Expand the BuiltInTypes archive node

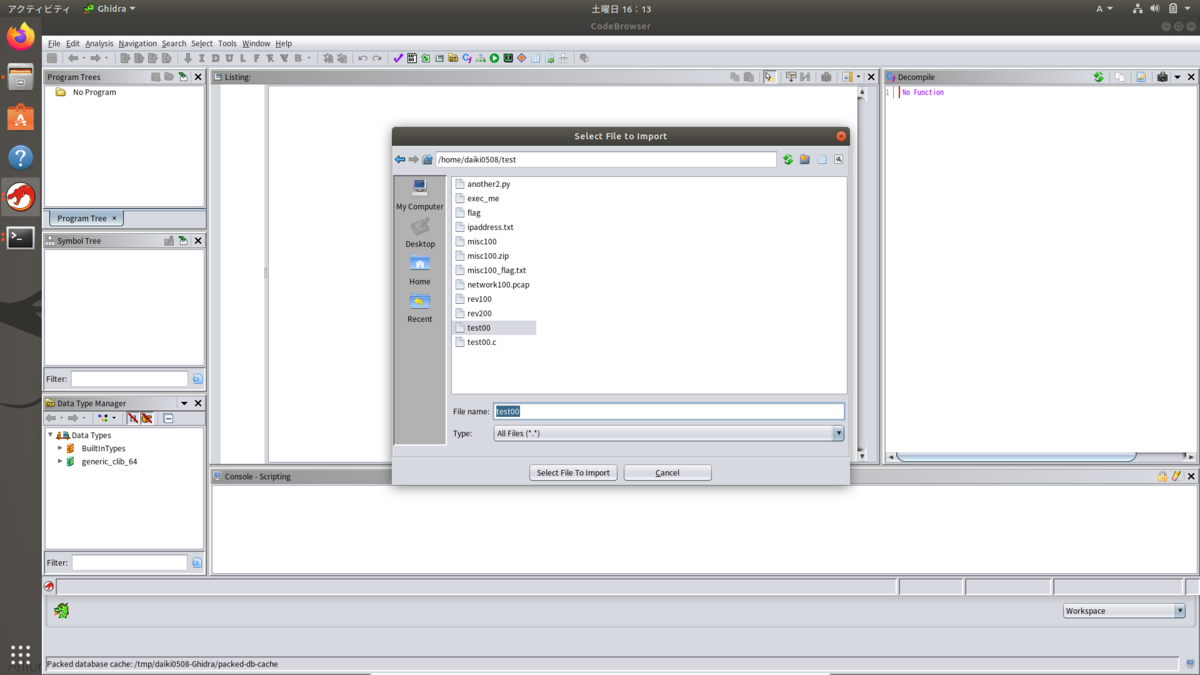pos(60,448)
